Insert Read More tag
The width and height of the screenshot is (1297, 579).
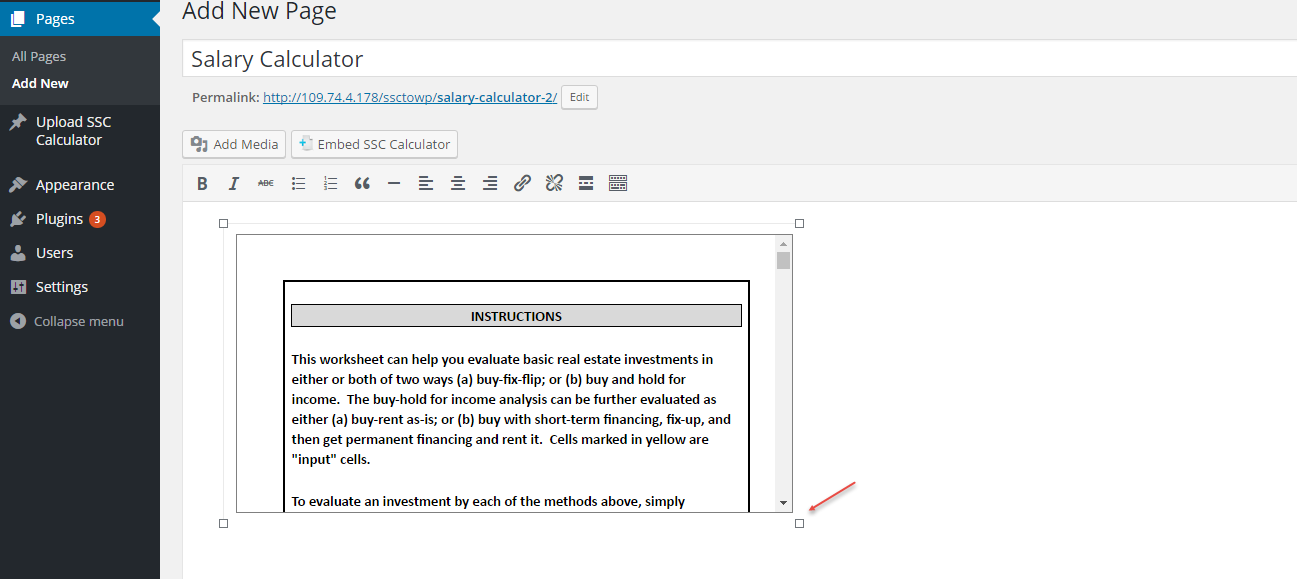pyautogui.click(x=586, y=183)
